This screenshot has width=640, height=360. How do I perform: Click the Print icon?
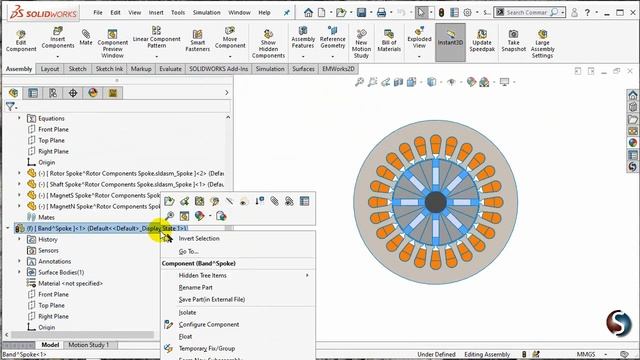click(381, 13)
